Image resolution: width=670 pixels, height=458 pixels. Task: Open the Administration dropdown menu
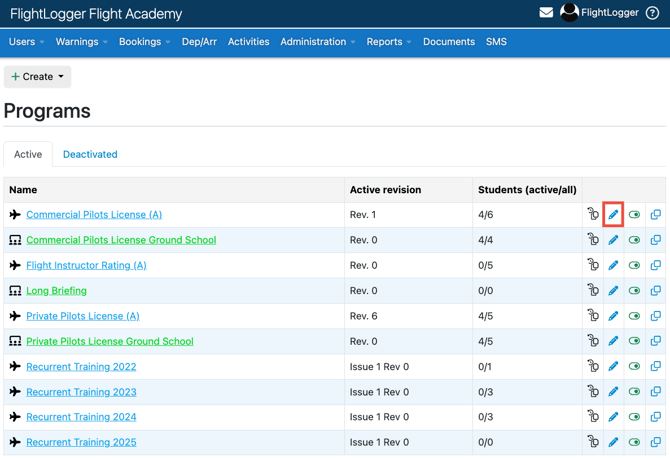tap(317, 42)
